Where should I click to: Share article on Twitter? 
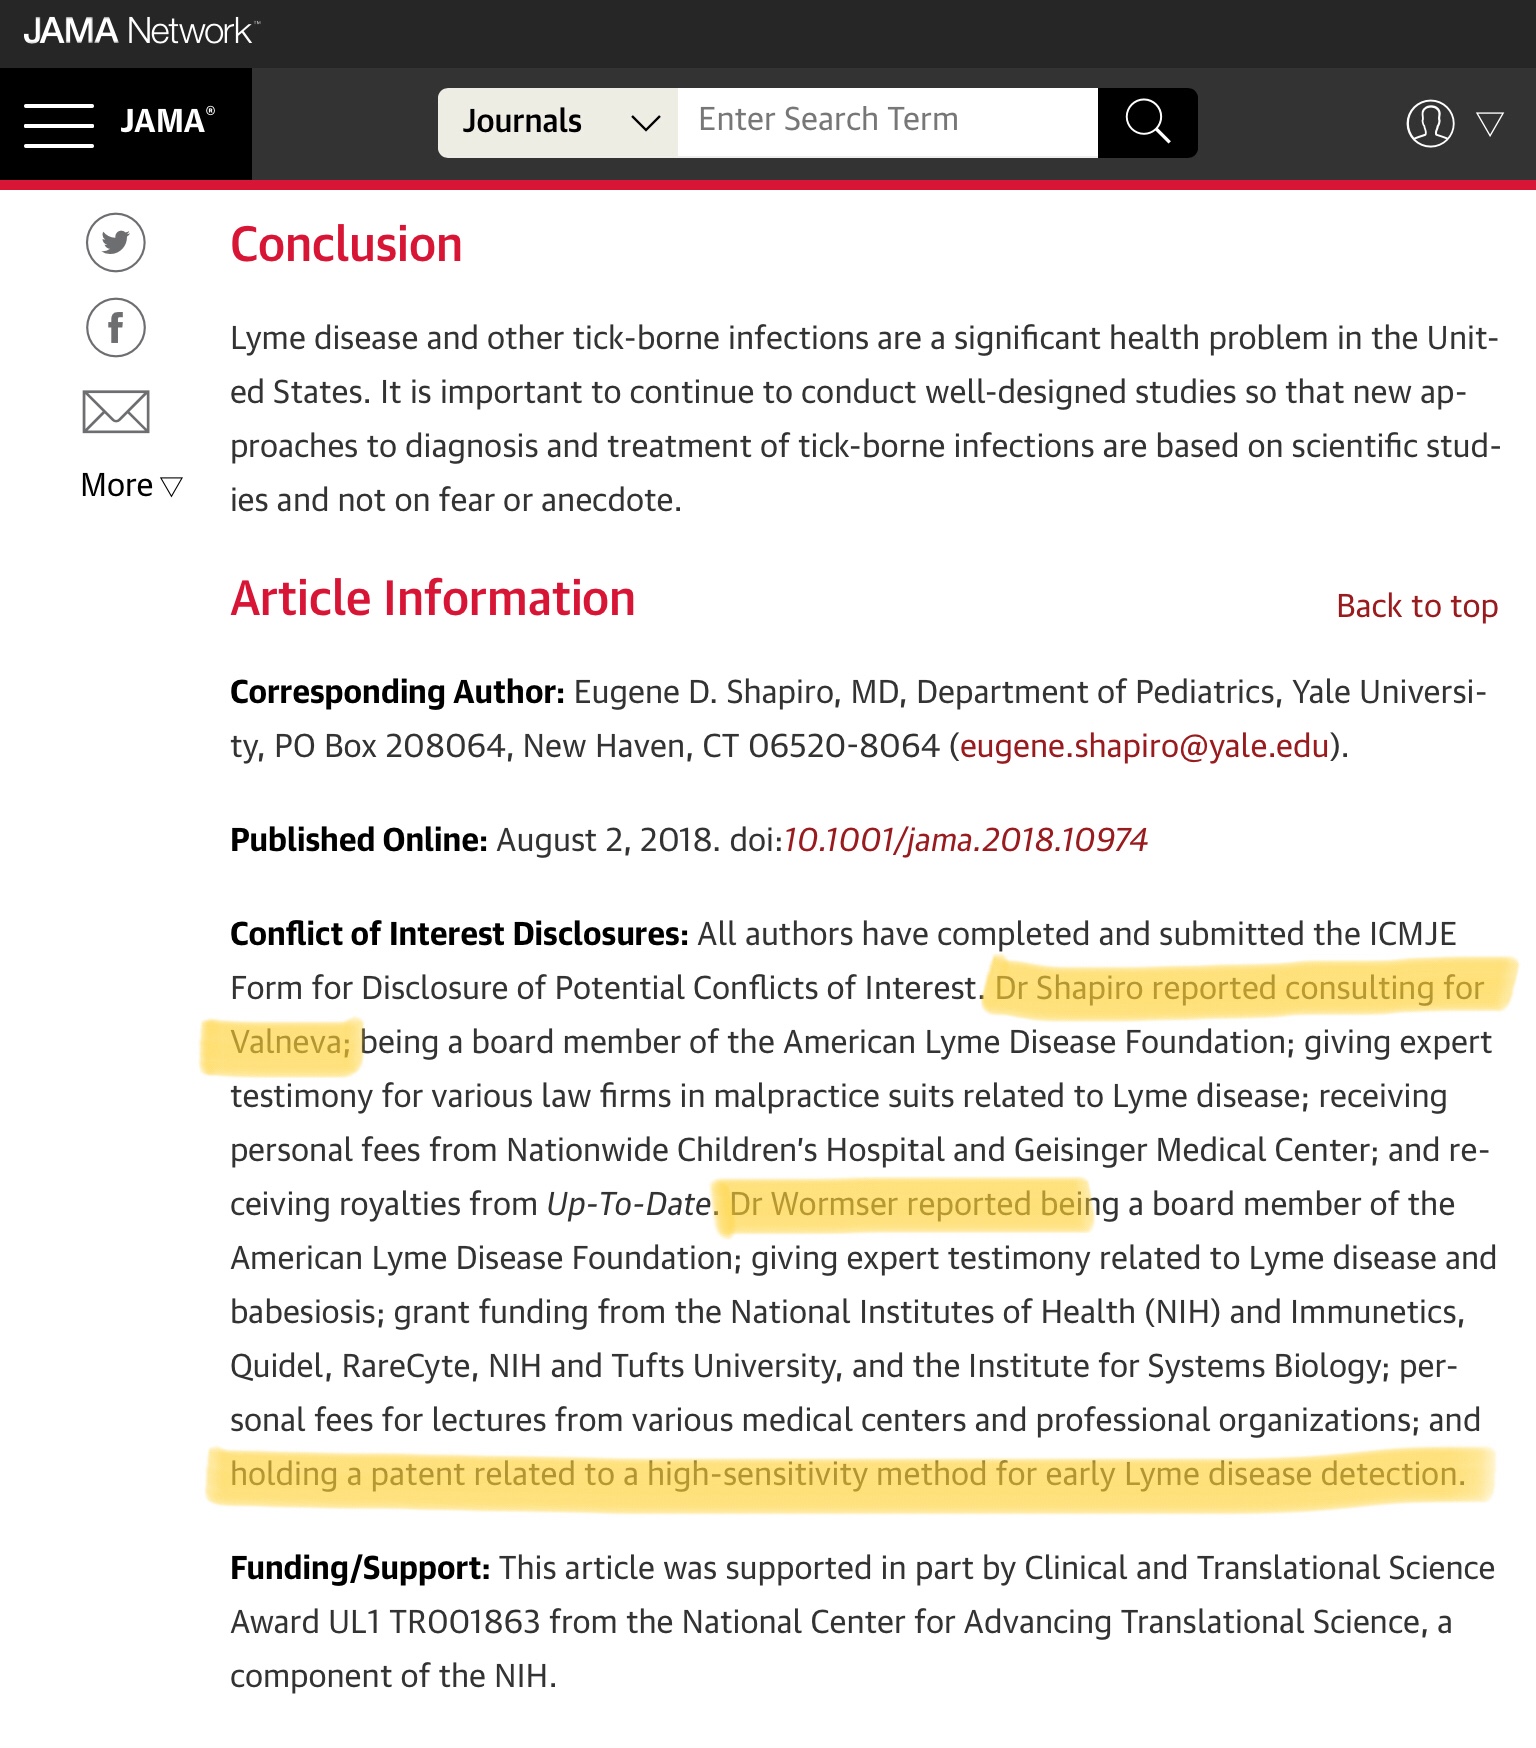116,242
